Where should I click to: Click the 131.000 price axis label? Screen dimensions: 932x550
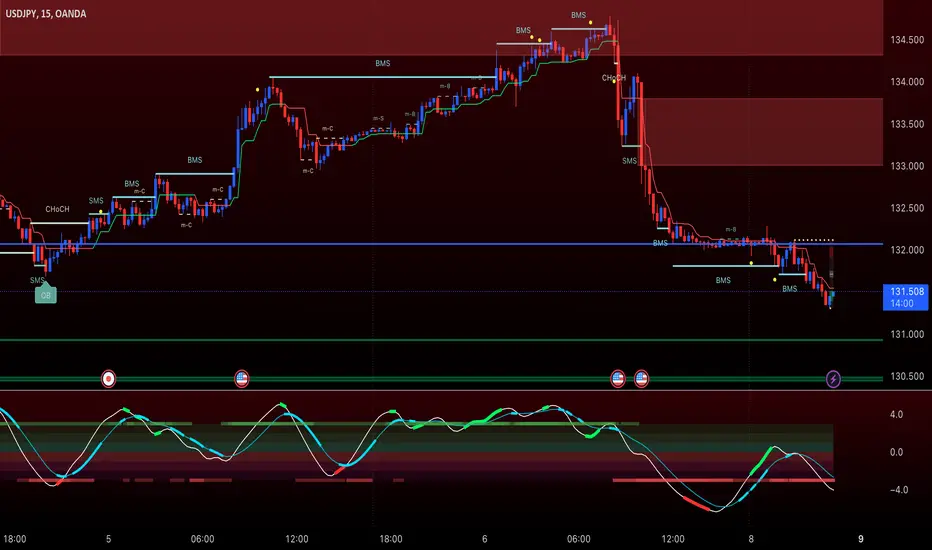tap(907, 334)
